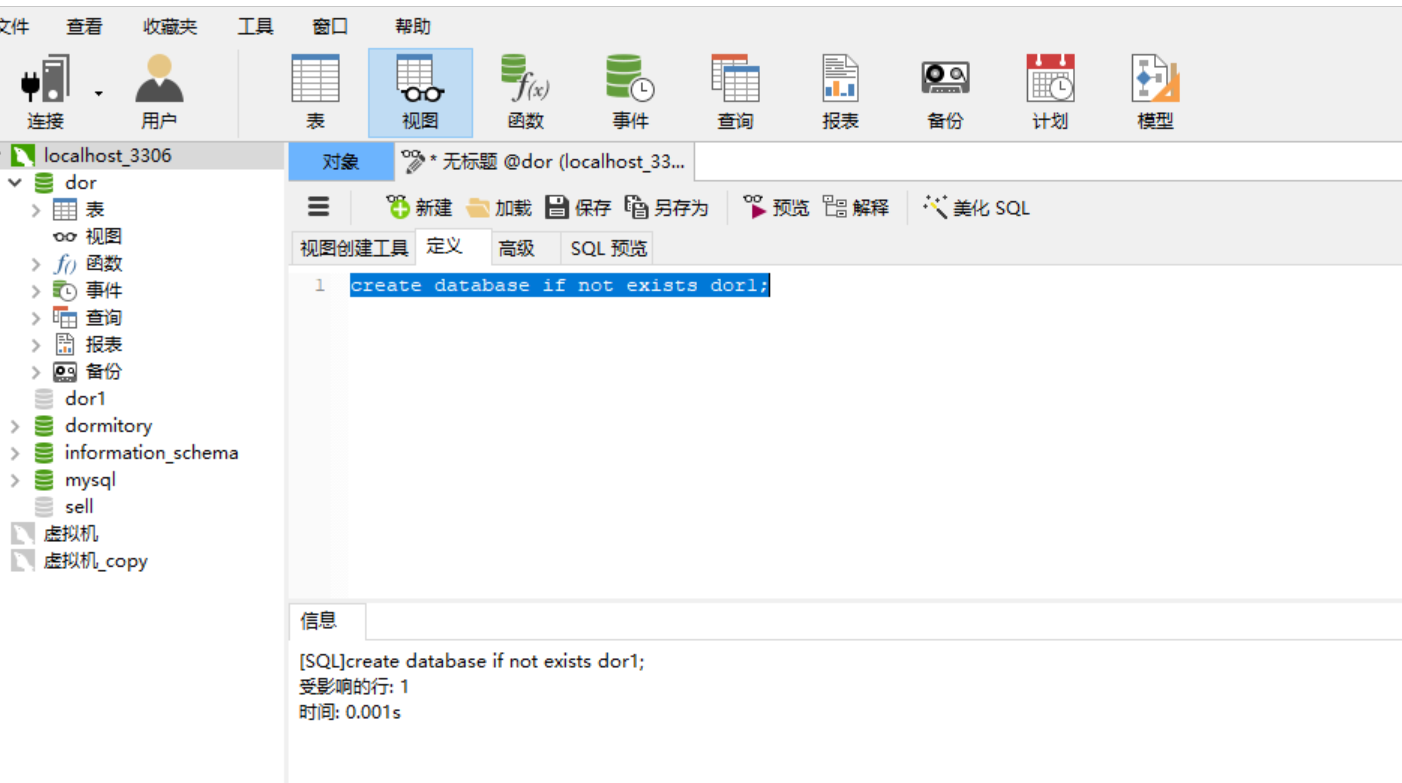Run 美化 SQL to beautify the query

click(975, 207)
